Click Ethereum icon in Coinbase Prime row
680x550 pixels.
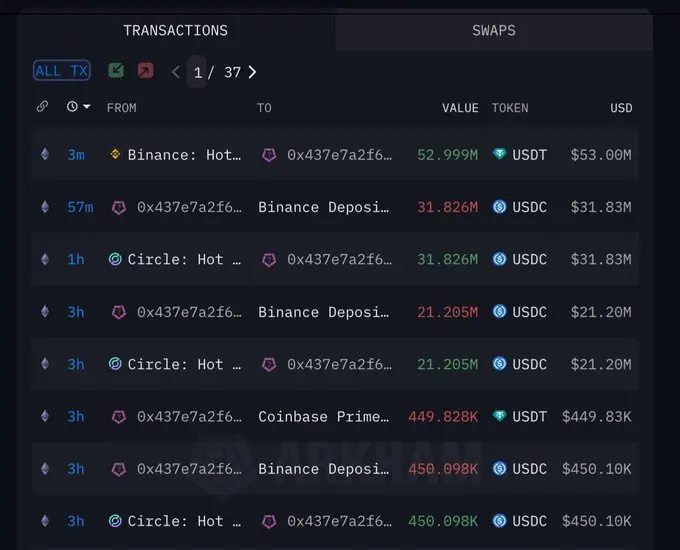[x=45, y=416]
